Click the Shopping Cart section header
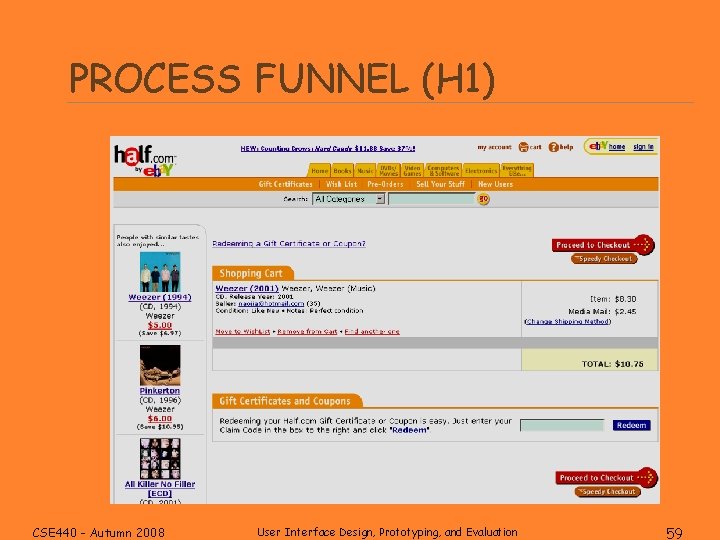This screenshot has height=540, width=720. coord(252,273)
